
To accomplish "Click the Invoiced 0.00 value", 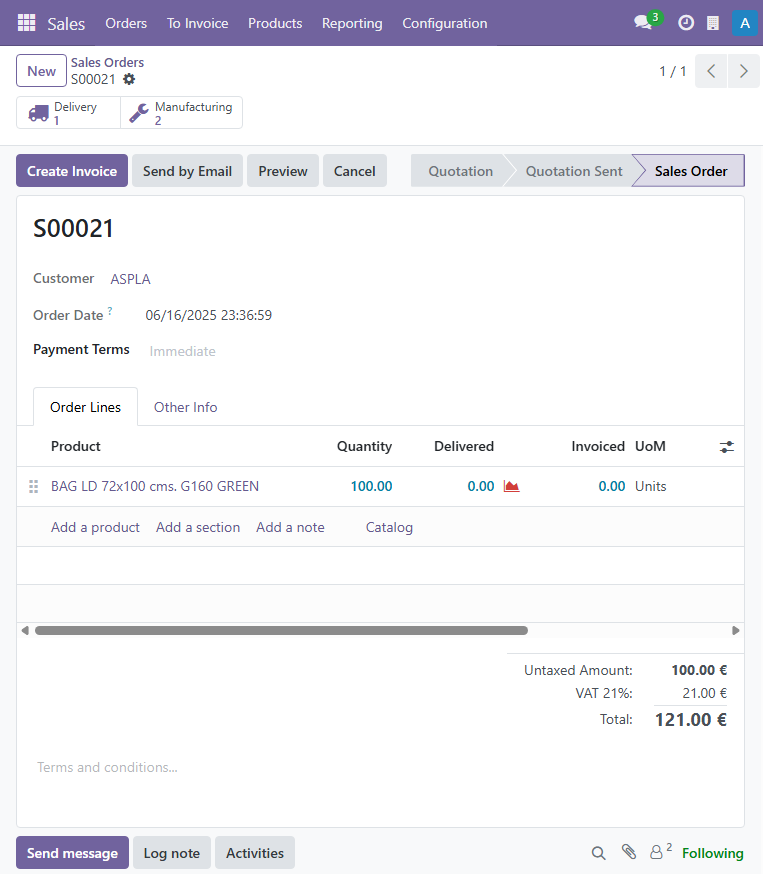I will [611, 487].
